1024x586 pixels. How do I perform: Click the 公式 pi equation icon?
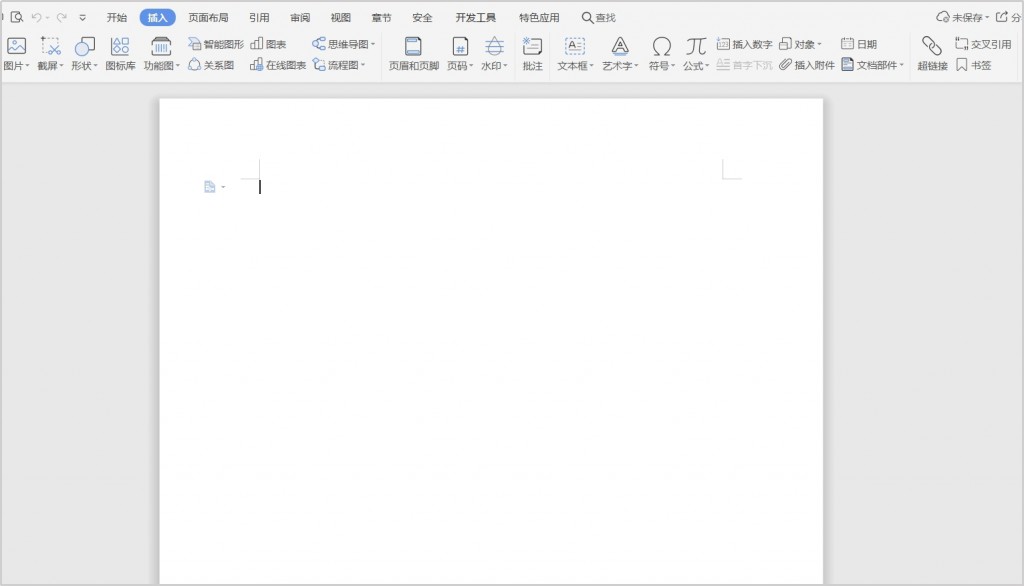(x=696, y=46)
